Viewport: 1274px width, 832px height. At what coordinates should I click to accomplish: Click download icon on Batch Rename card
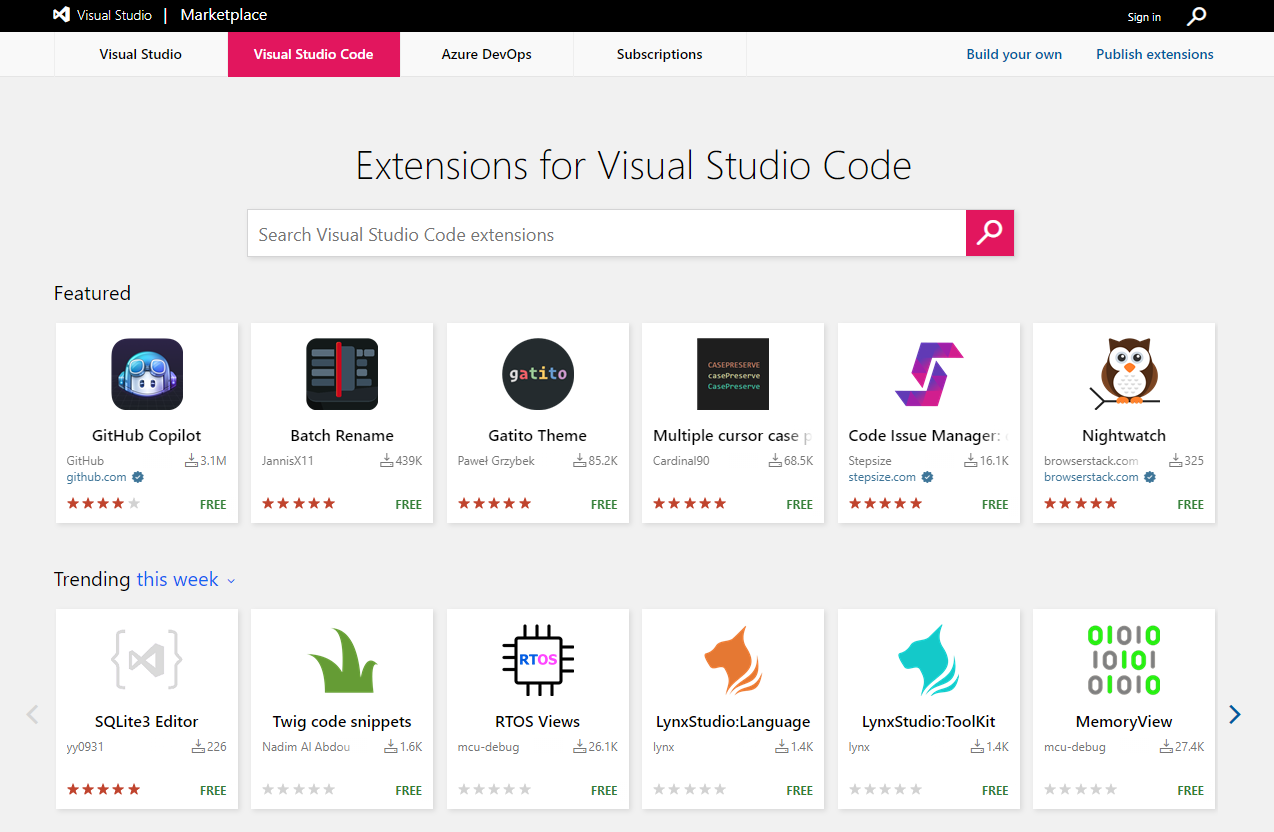(x=386, y=461)
